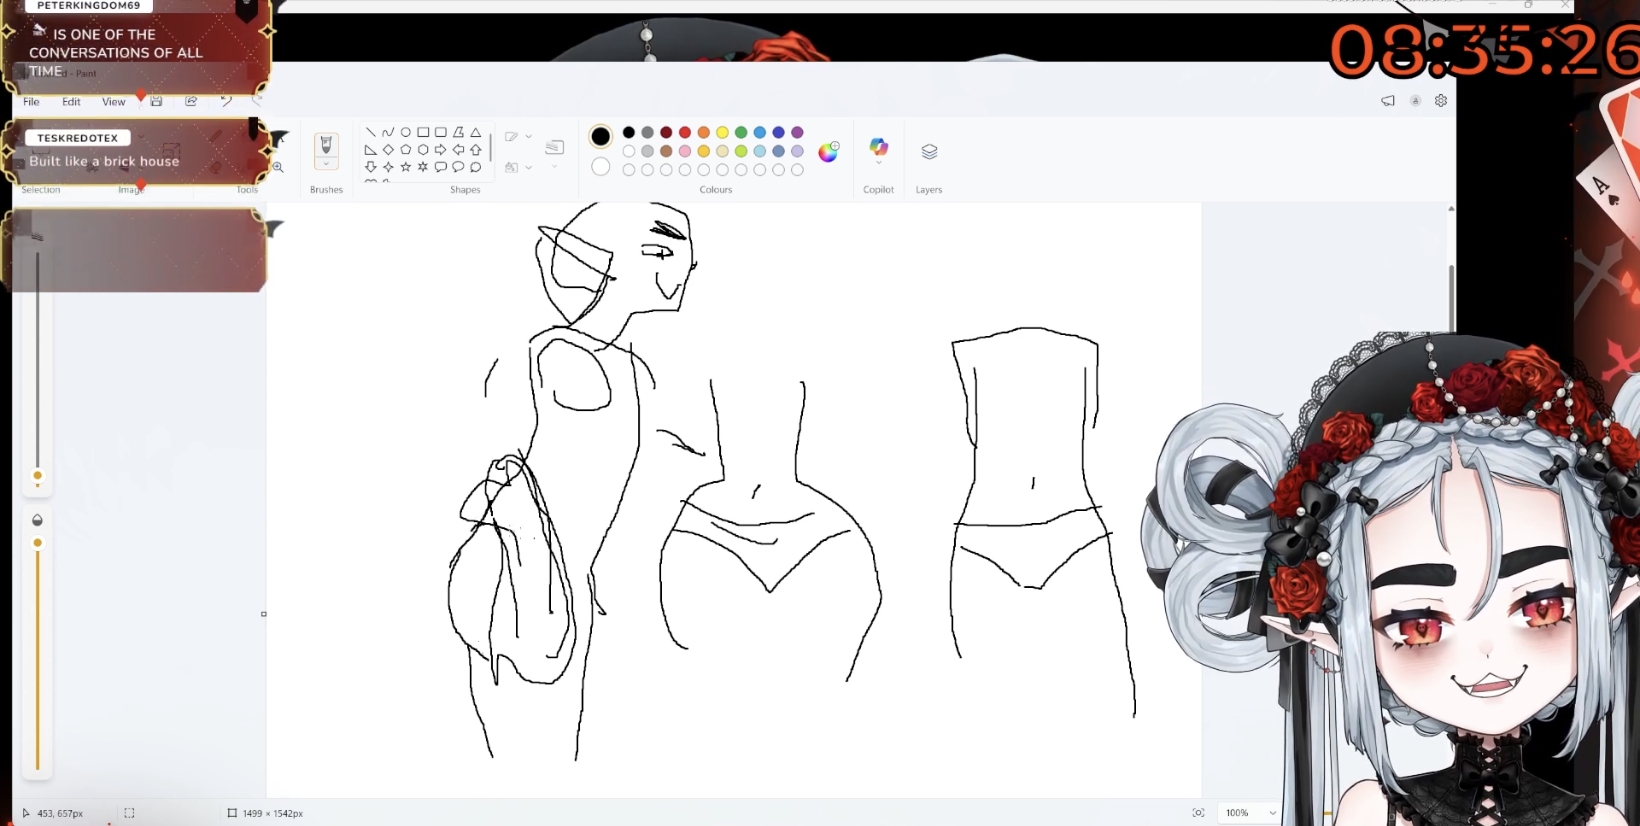Select the Four-point star shape
This screenshot has width=1640, height=826.
pos(388,167)
